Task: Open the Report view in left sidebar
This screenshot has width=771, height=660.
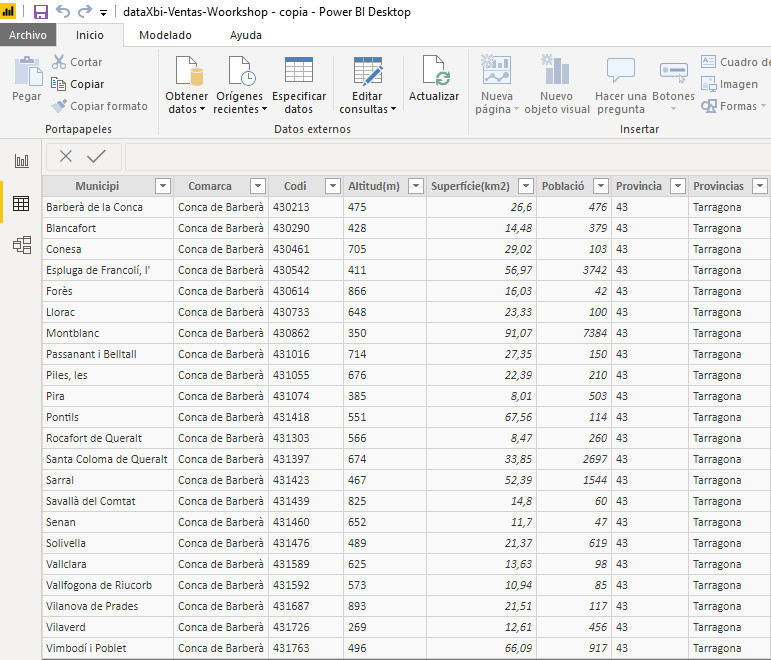Action: click(x=21, y=161)
